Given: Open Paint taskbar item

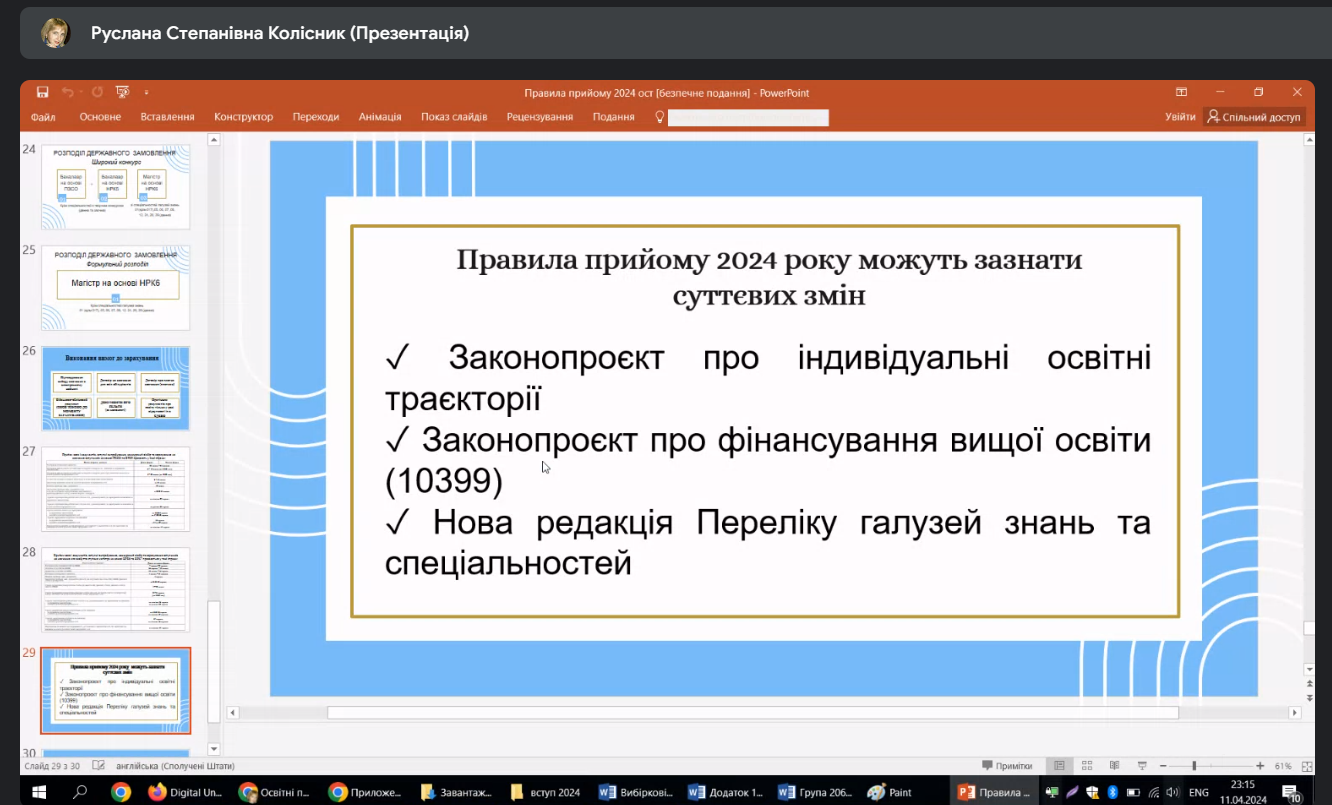Looking at the screenshot, I should (x=890, y=792).
